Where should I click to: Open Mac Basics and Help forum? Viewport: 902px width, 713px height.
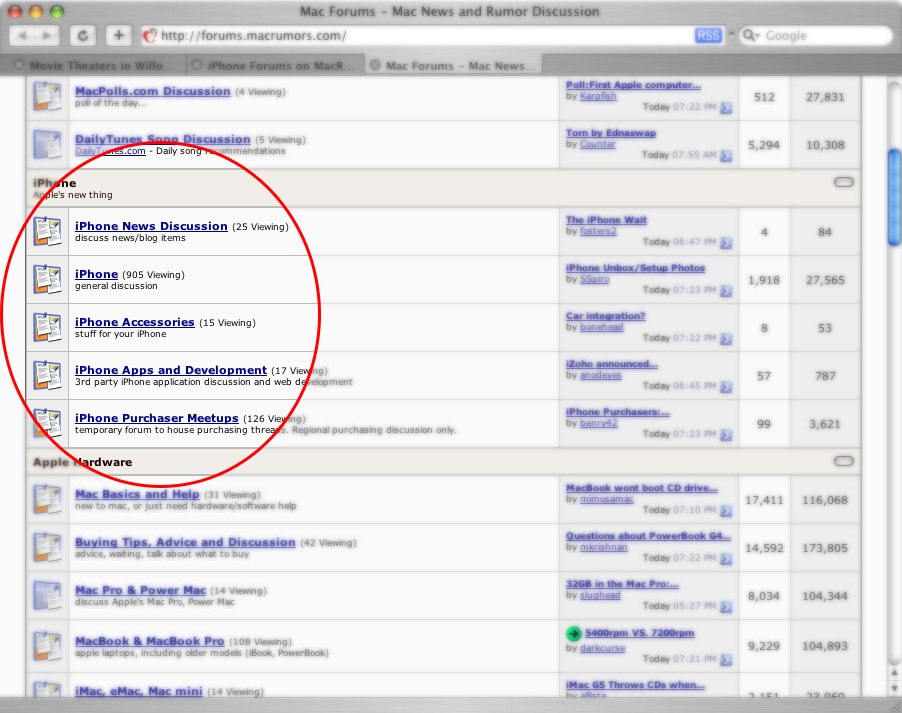(137, 494)
